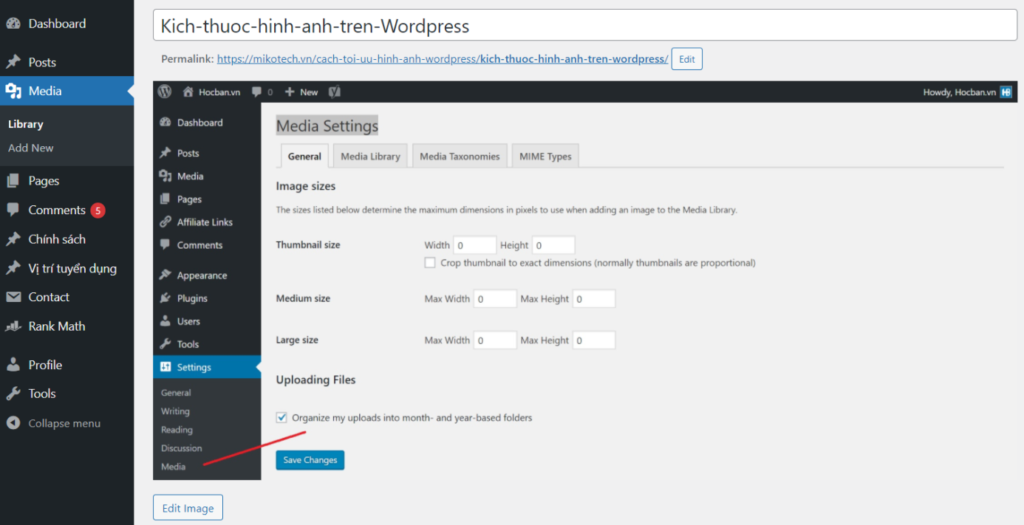Open the Writing settings submenu
This screenshot has width=1024, height=525.
(x=175, y=411)
